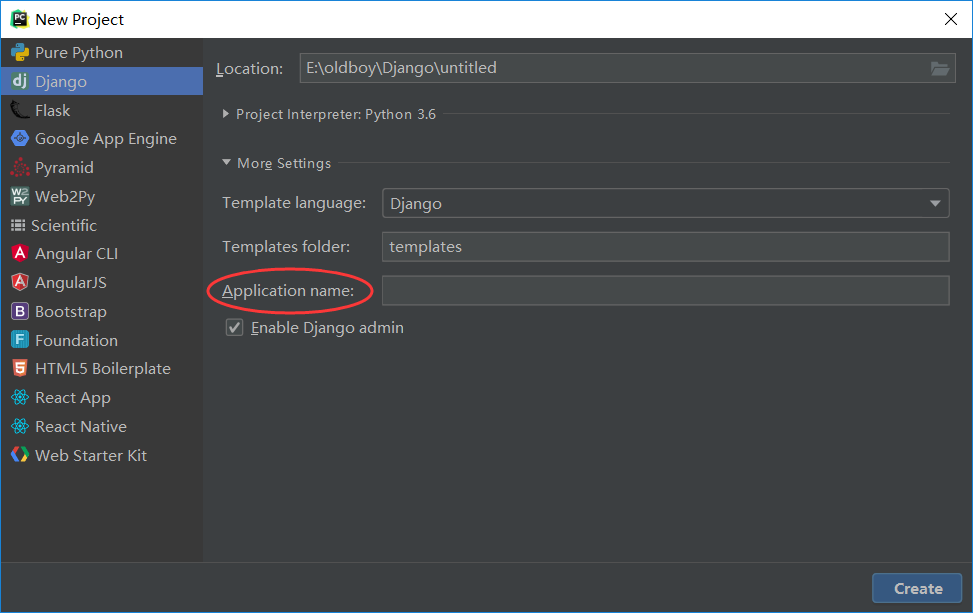Screen dimensions: 973x613
Task: Close the New Project dialog
Action: (950, 19)
